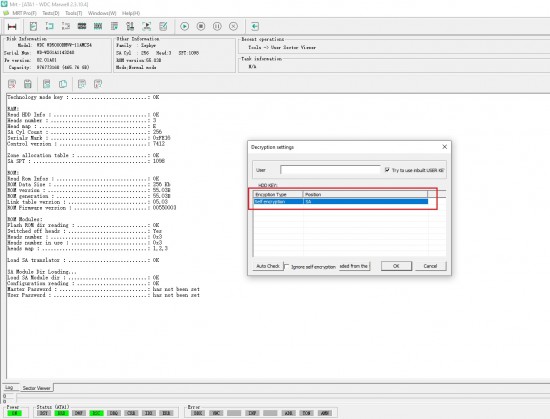Click the document with checkmark log icon

coord(82,84)
